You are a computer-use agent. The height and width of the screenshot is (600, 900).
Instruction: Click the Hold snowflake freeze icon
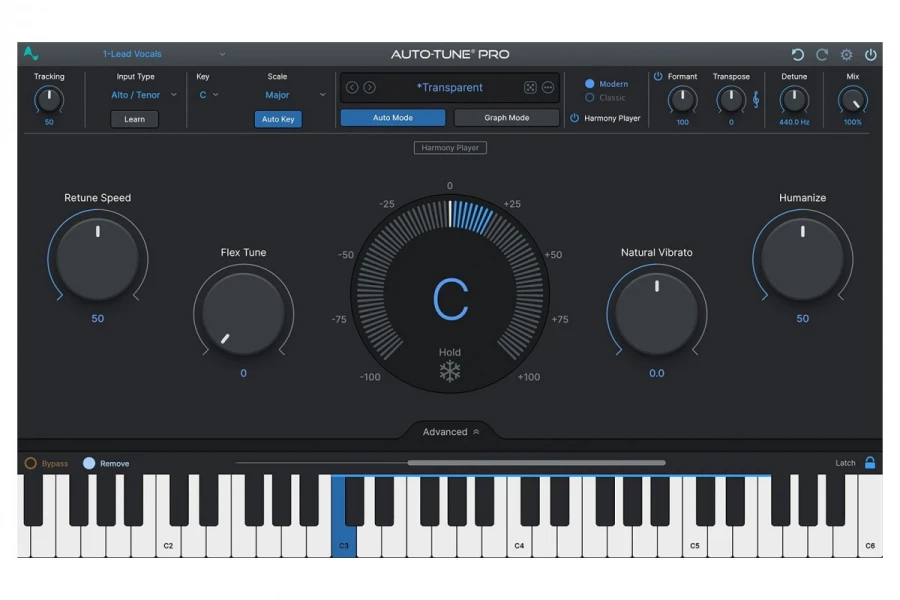pos(450,371)
